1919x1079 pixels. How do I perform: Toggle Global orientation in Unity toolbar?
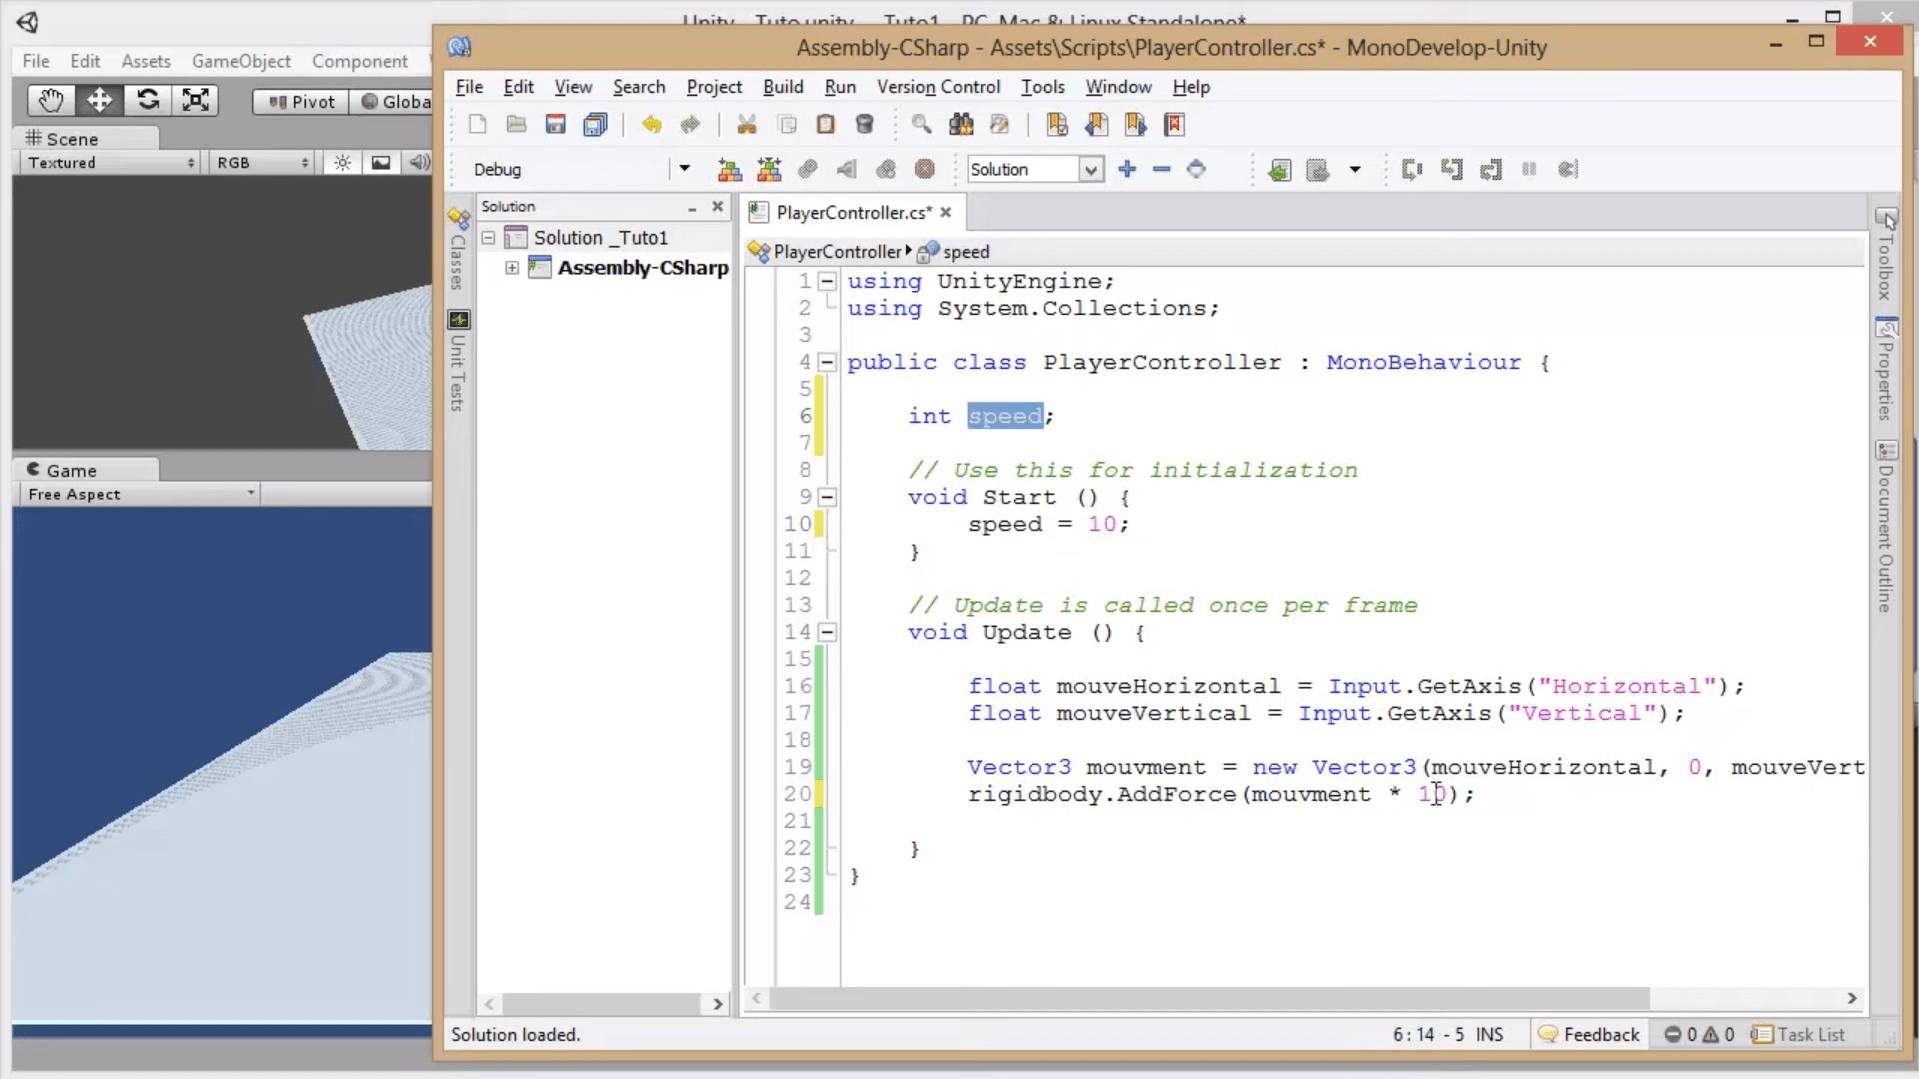(x=393, y=101)
